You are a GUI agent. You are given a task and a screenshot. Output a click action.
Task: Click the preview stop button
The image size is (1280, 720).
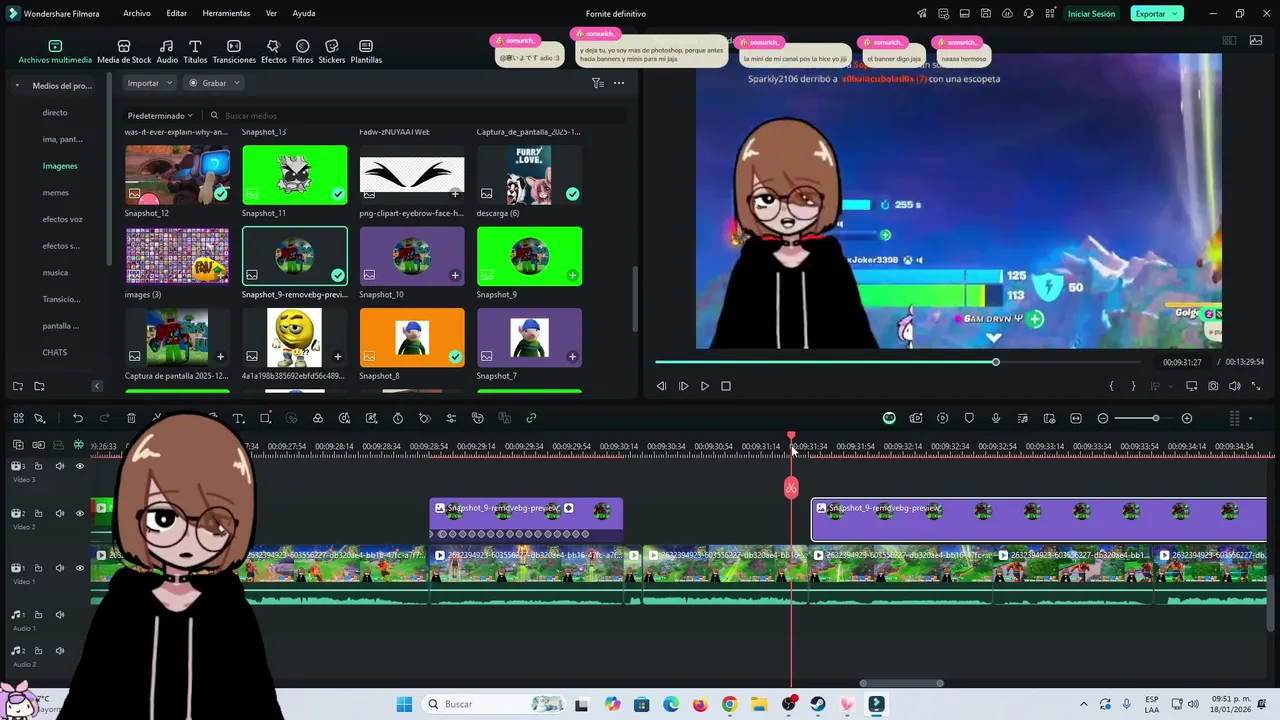coord(726,386)
